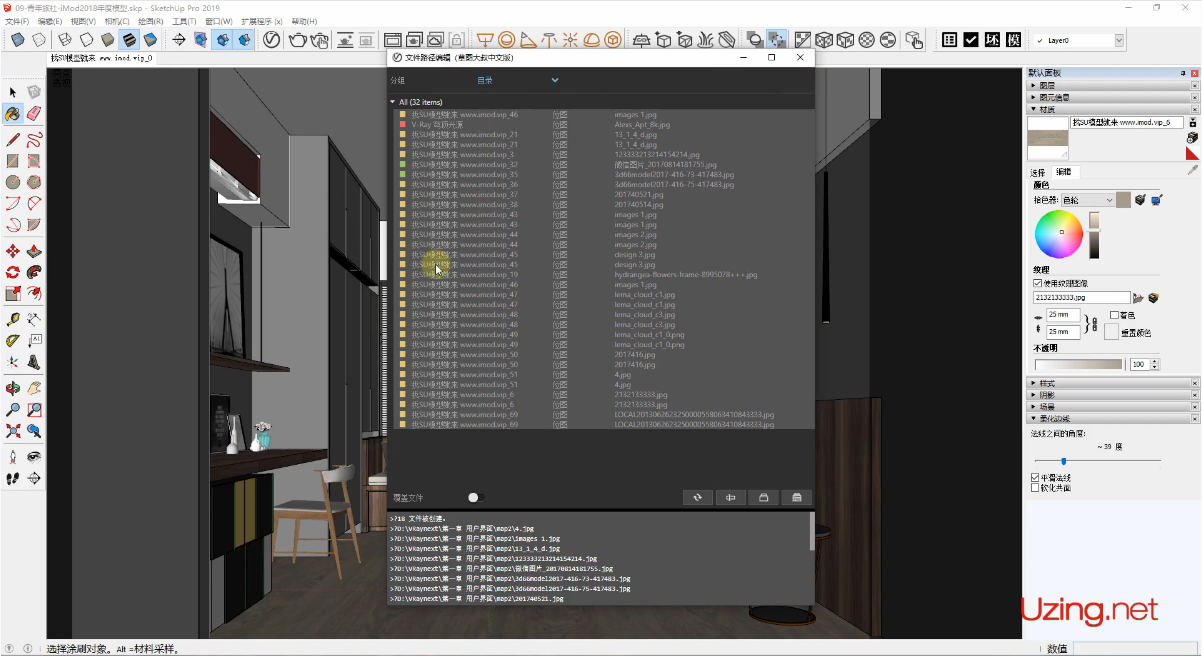Click the color wheel picker
This screenshot has height=656, width=1202.
1059,235
